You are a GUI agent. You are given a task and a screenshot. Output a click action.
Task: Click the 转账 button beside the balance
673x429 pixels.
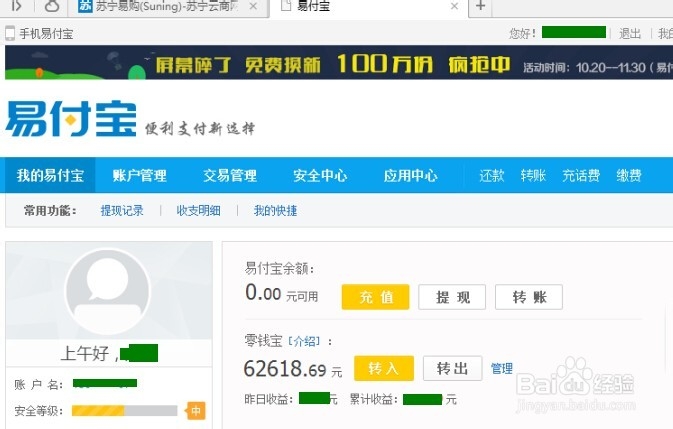(x=529, y=297)
